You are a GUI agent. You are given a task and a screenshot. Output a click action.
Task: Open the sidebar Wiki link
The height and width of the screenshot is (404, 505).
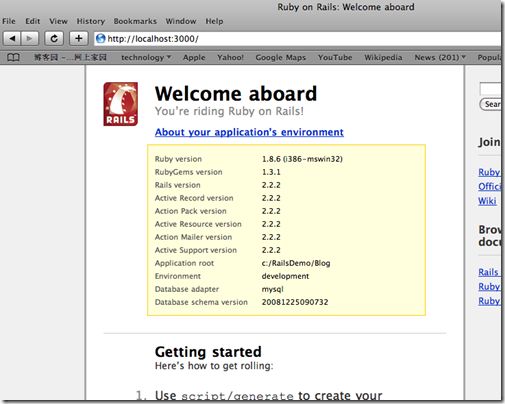pos(487,201)
